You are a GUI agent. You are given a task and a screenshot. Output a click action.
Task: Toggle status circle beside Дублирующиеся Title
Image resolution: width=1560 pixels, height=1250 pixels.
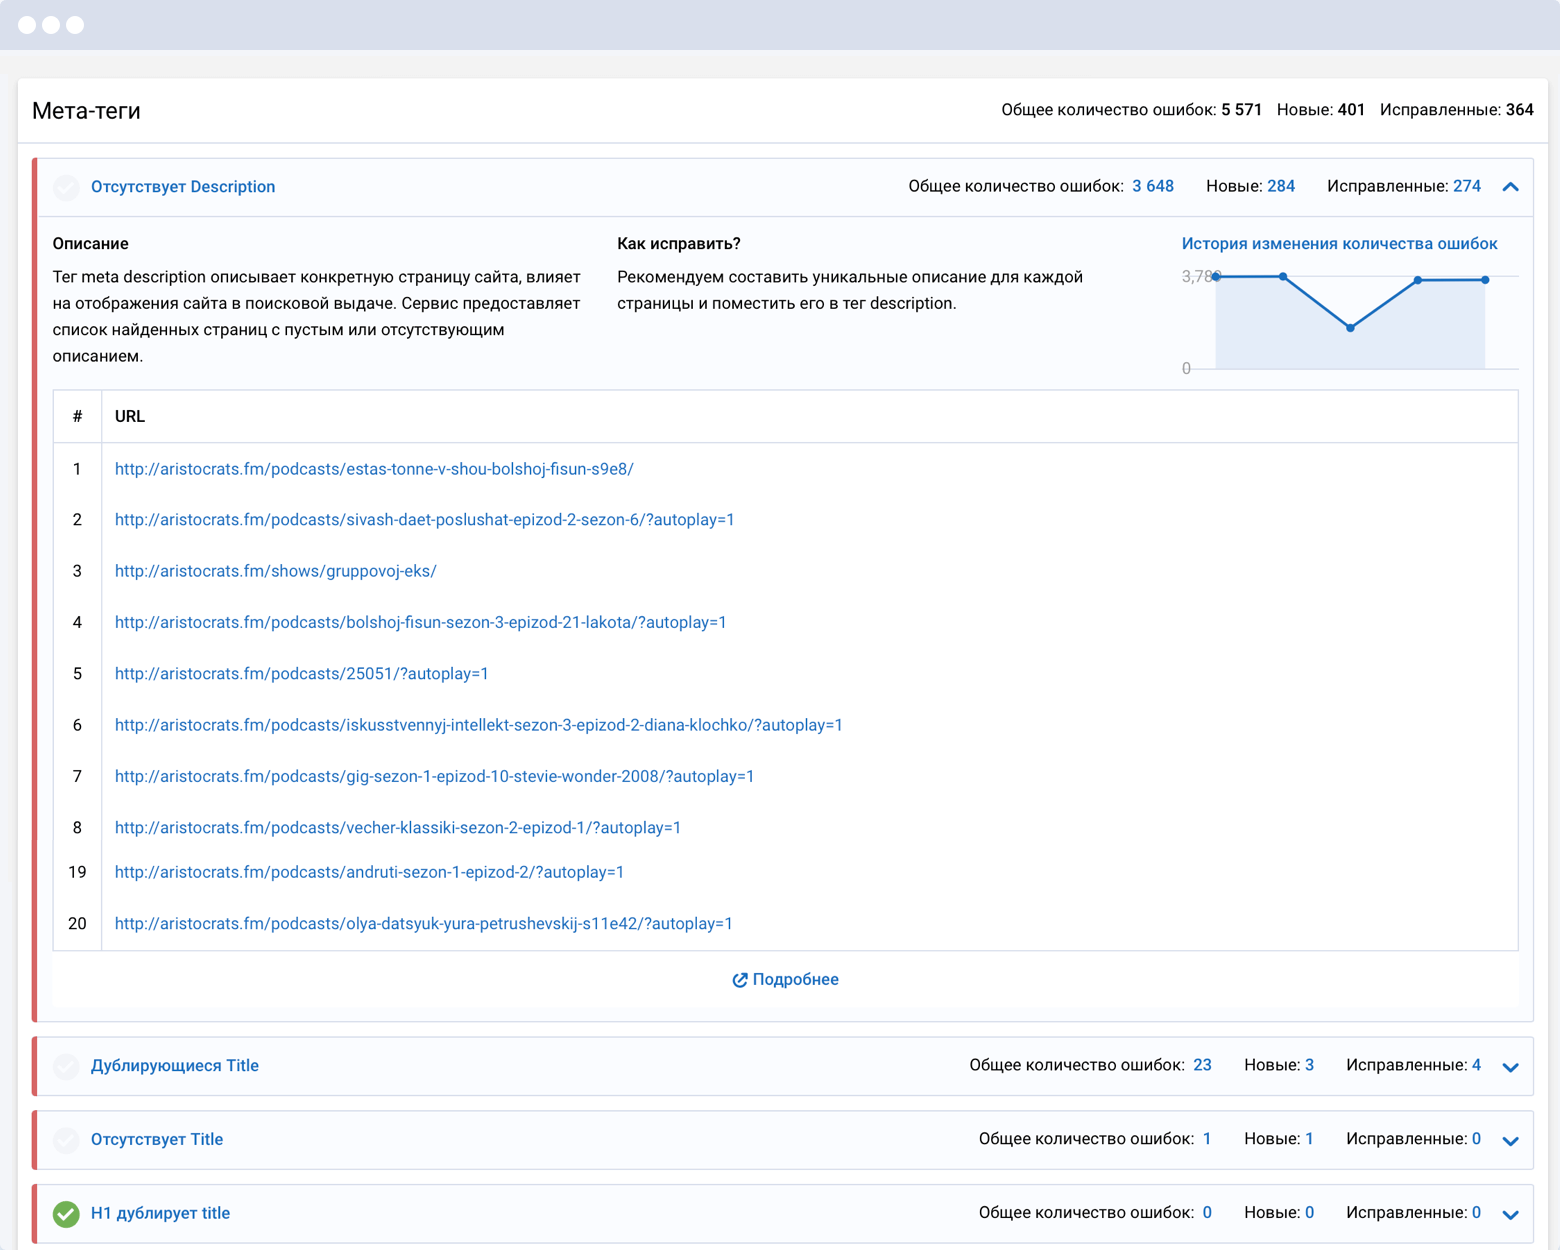pyautogui.click(x=66, y=1066)
